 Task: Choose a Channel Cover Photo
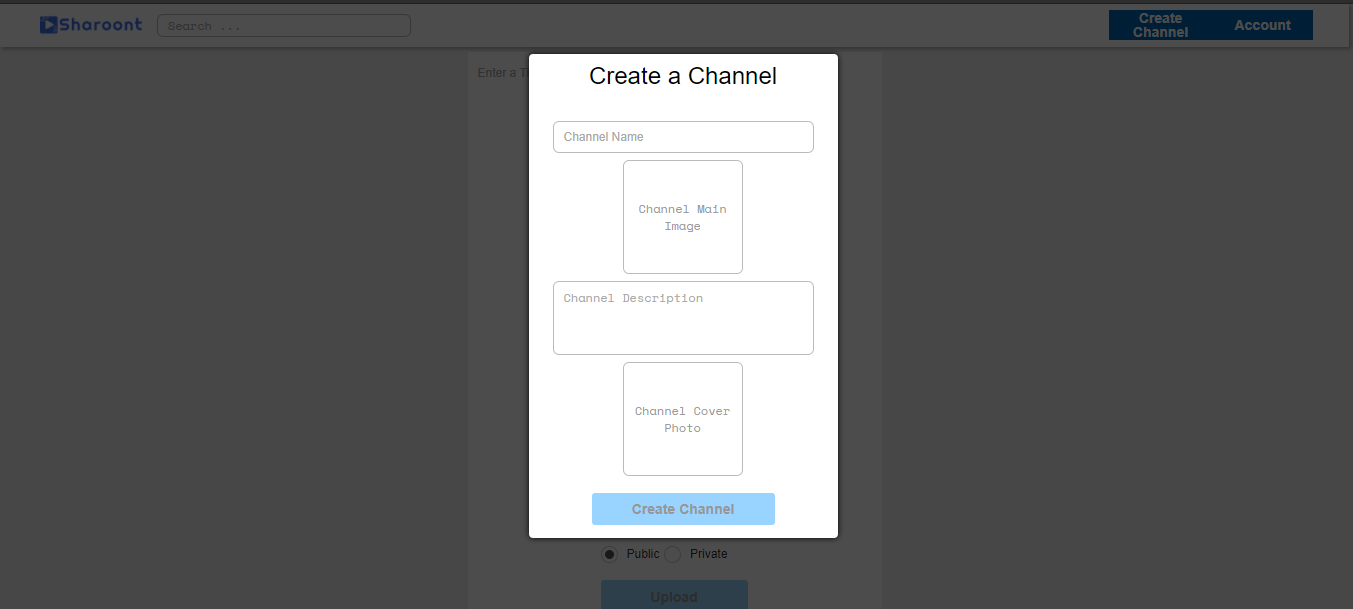click(x=683, y=419)
